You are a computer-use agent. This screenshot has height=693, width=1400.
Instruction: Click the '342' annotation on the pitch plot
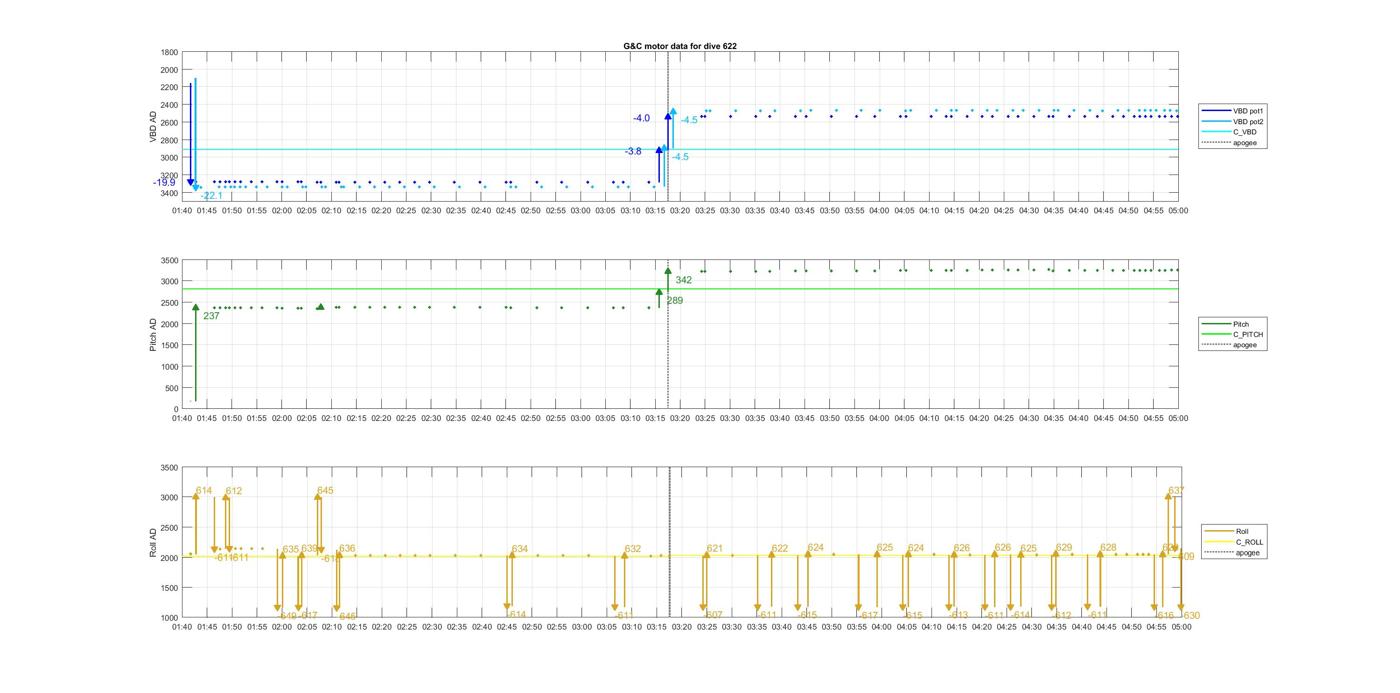click(x=684, y=280)
